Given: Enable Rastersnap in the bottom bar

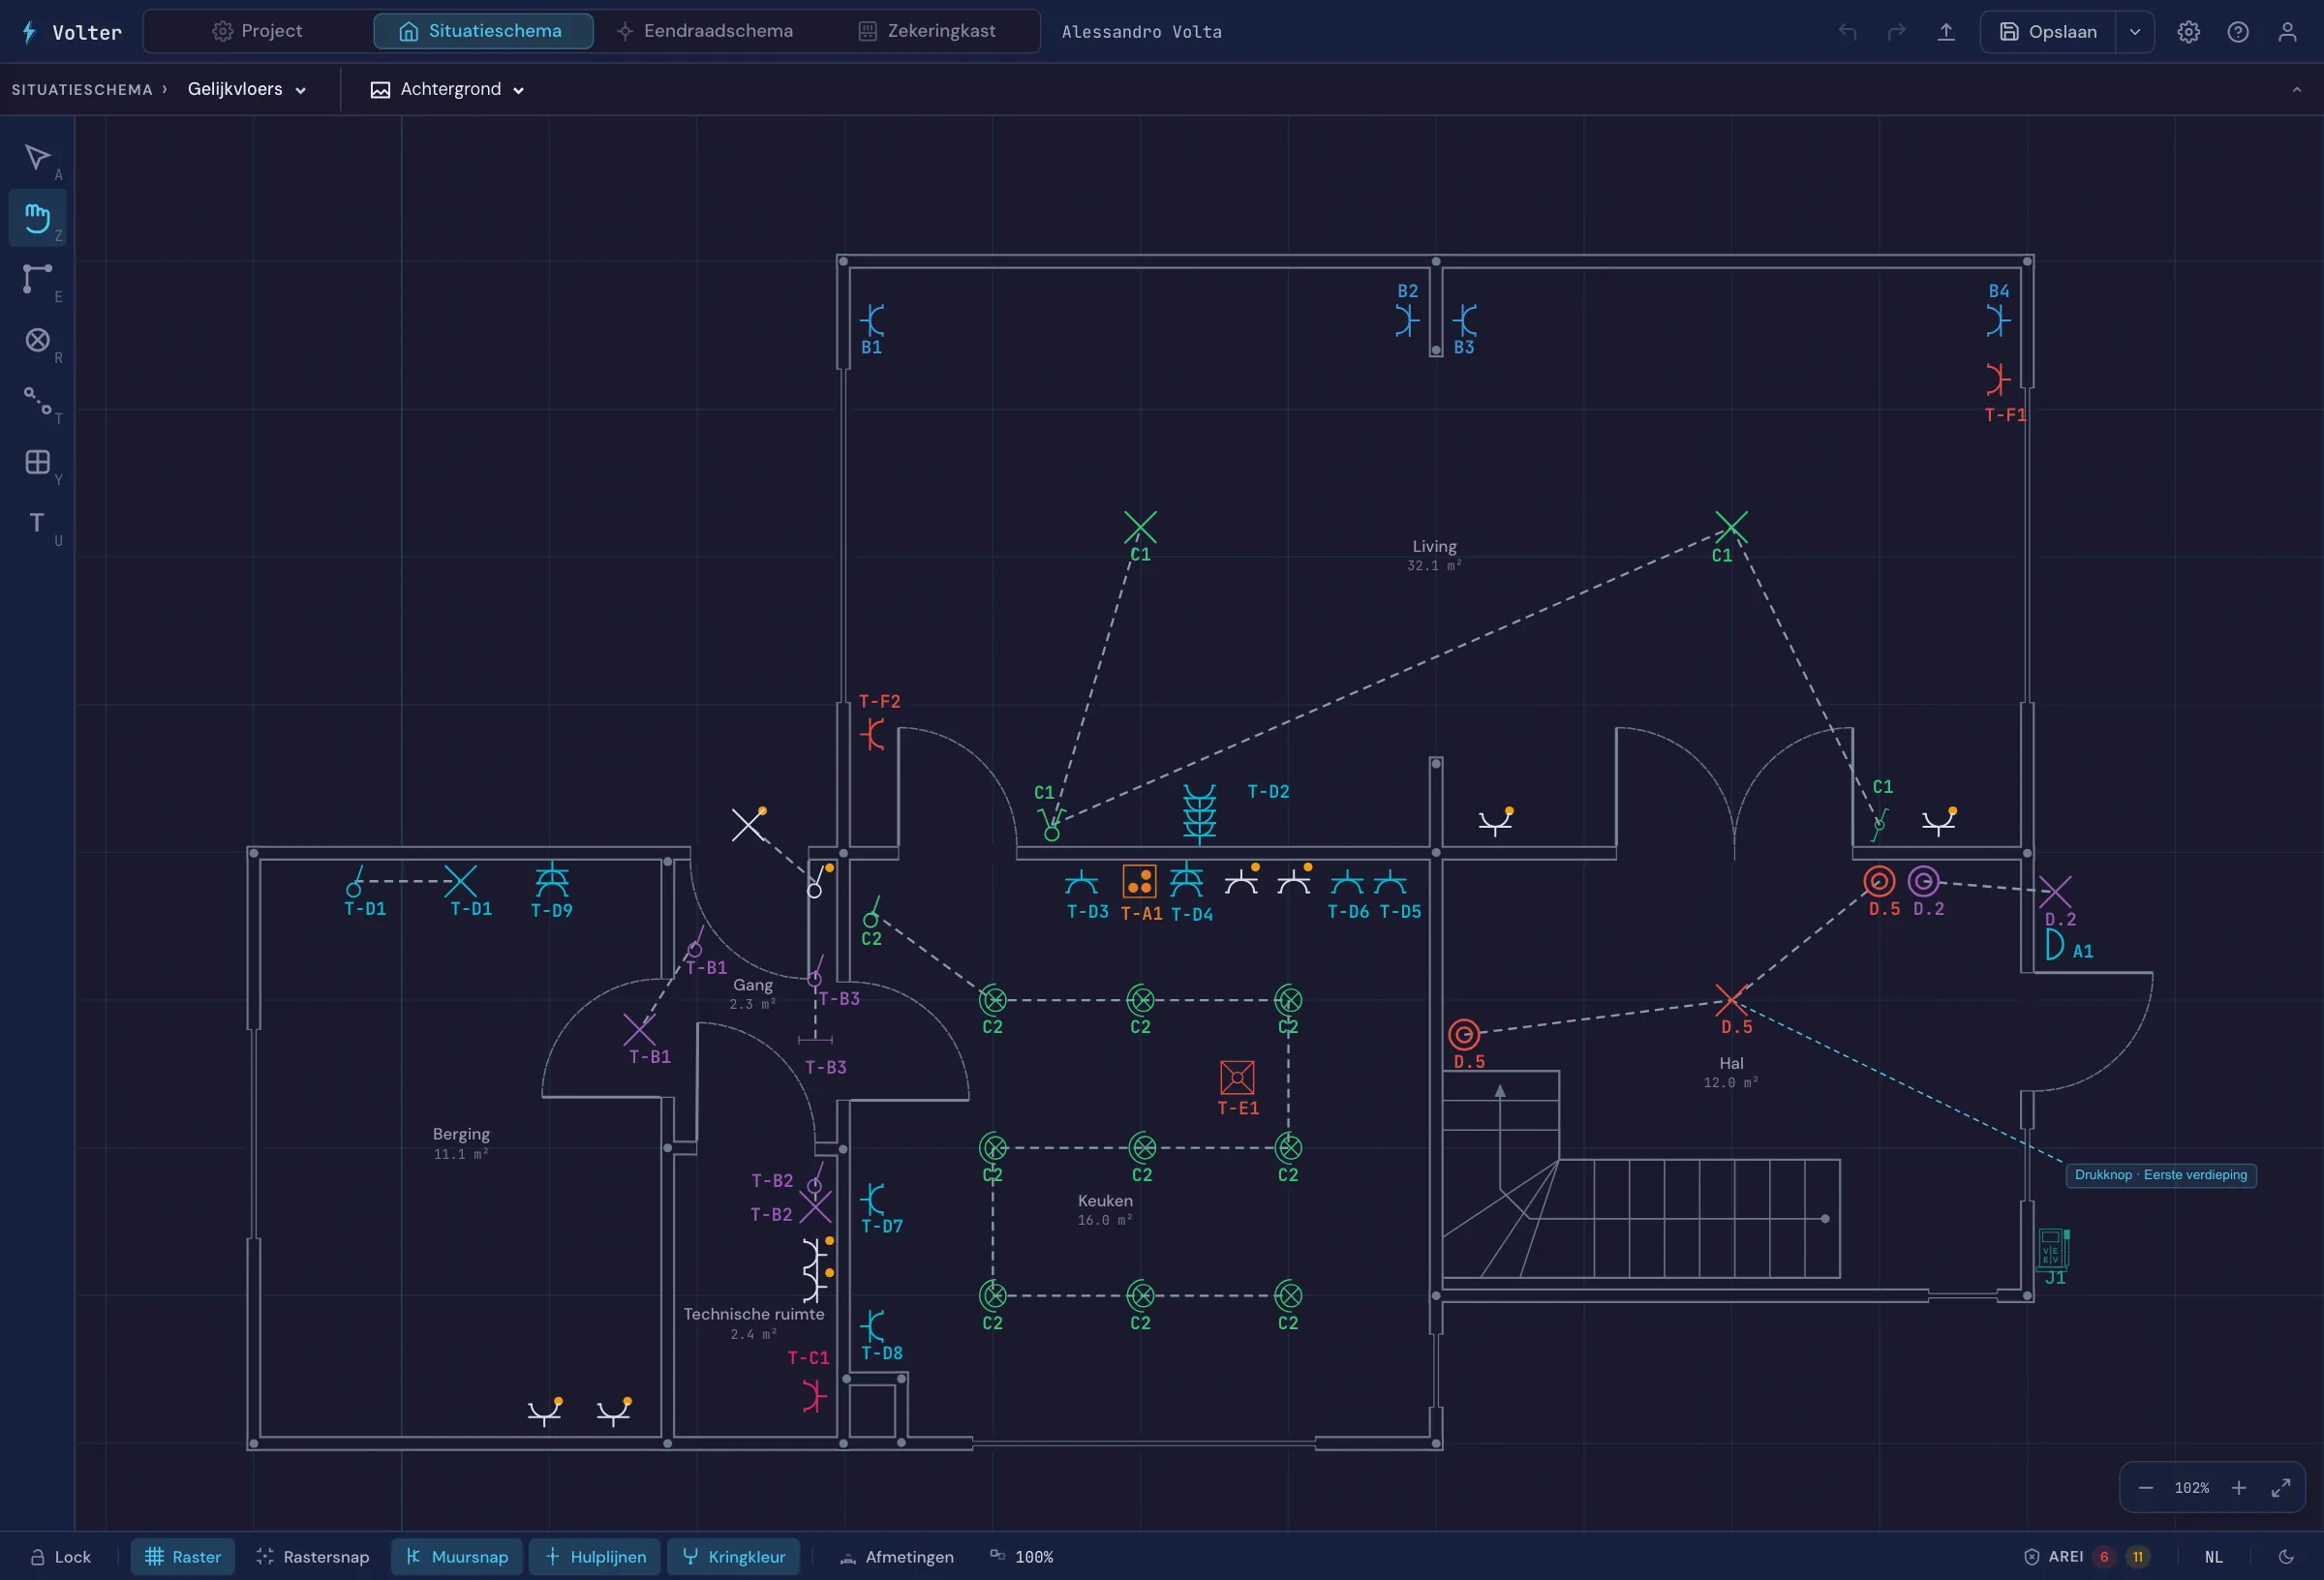Looking at the screenshot, I should click(312, 1557).
